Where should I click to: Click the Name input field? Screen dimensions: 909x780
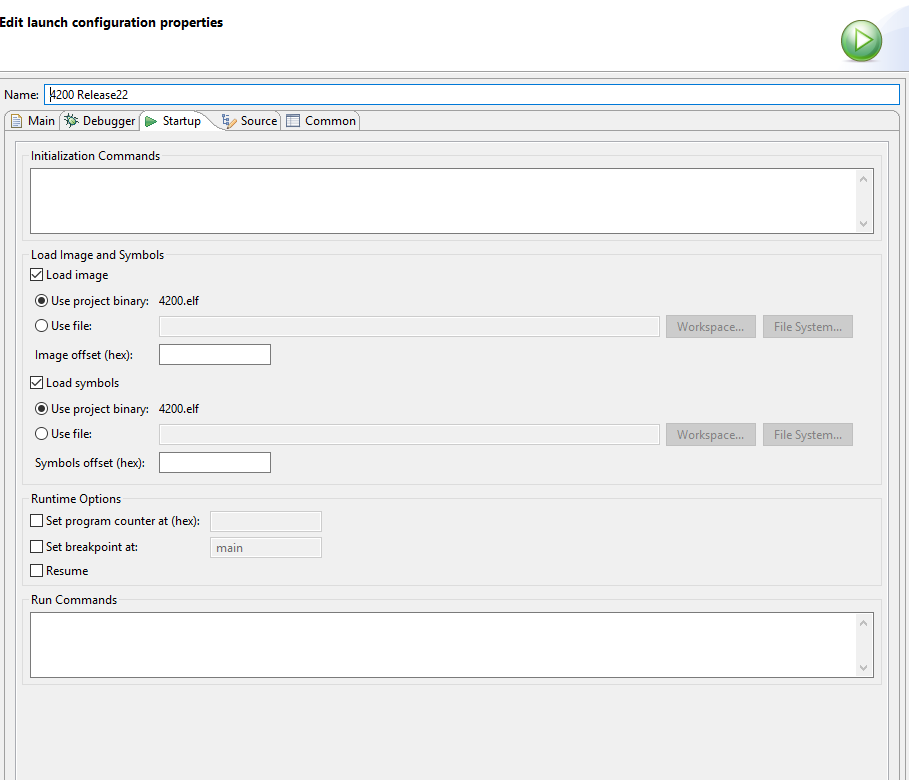click(470, 95)
